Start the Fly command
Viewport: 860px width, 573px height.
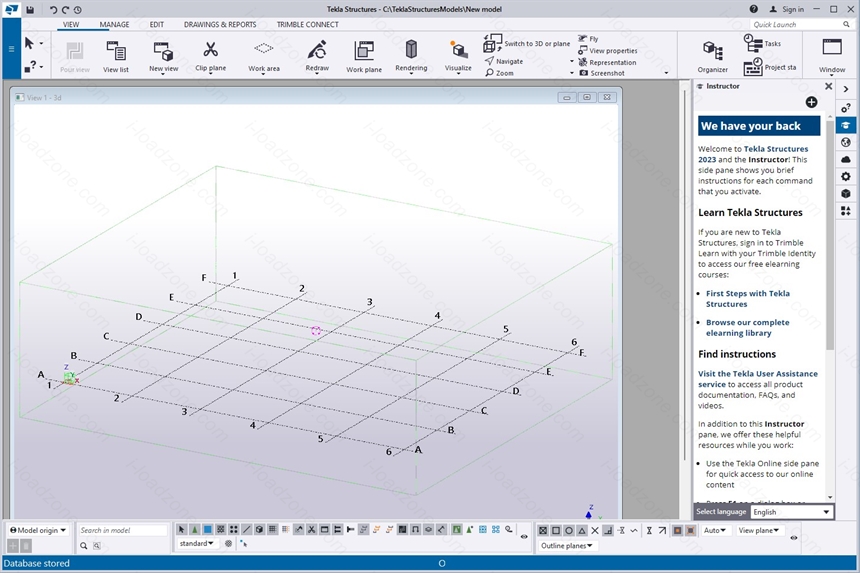tap(588, 39)
